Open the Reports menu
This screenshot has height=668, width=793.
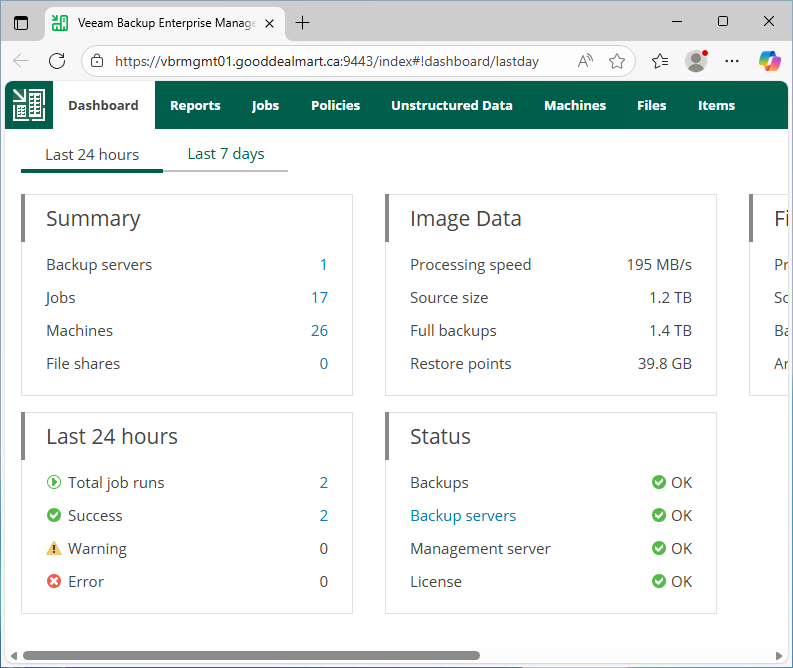click(x=195, y=105)
